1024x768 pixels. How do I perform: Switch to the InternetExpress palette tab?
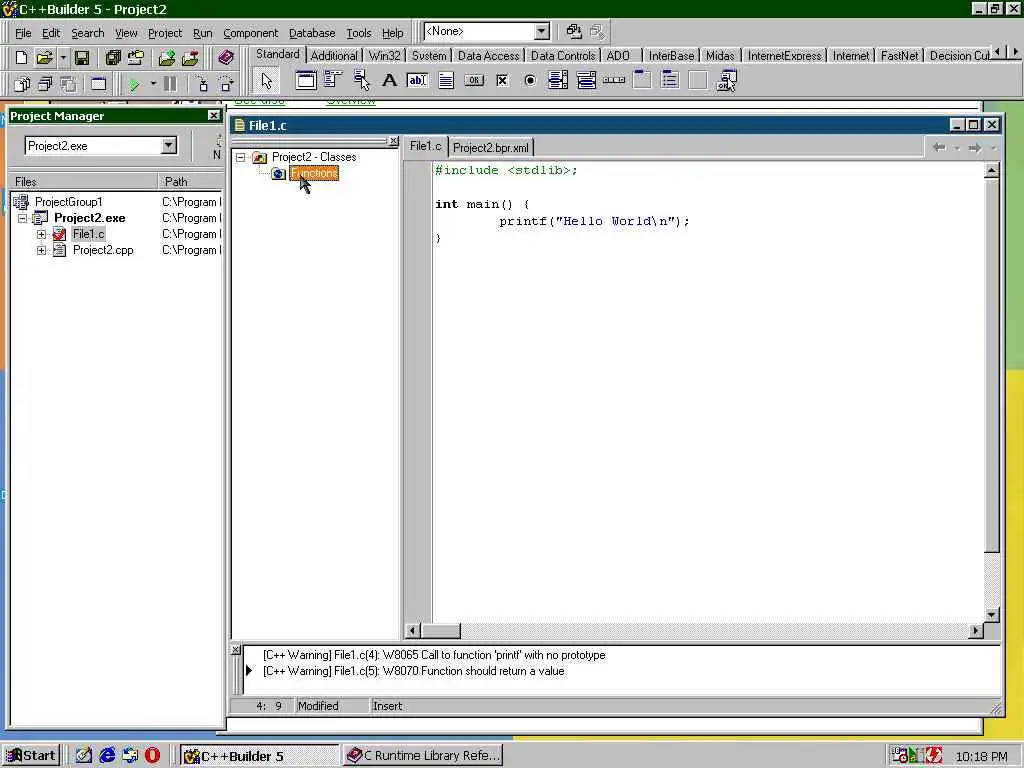point(784,56)
